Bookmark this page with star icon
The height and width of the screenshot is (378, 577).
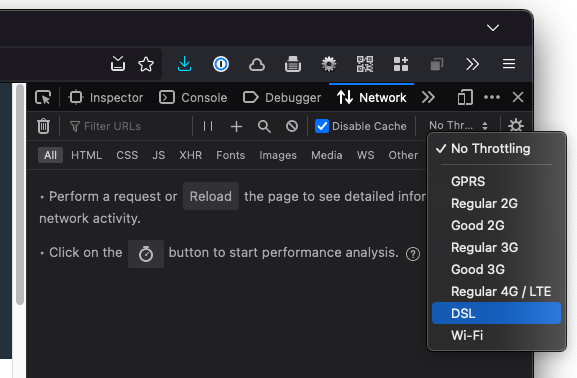coord(146,64)
